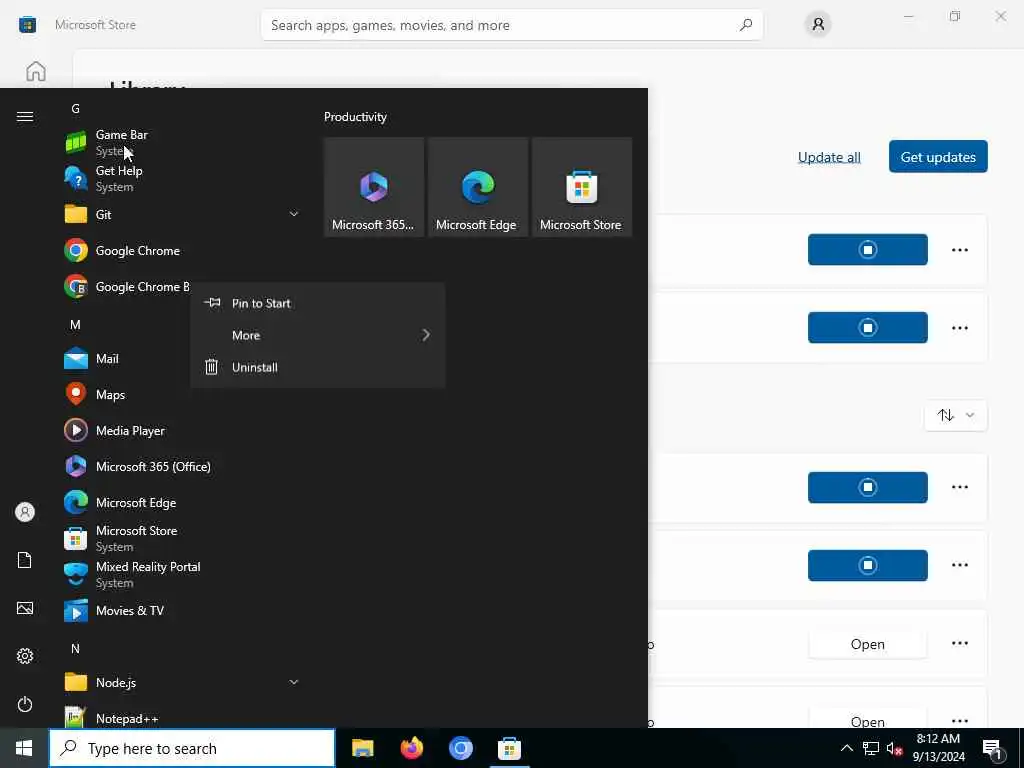The height and width of the screenshot is (768, 1024).
Task: Open more options for the third update row
Action: click(x=959, y=487)
